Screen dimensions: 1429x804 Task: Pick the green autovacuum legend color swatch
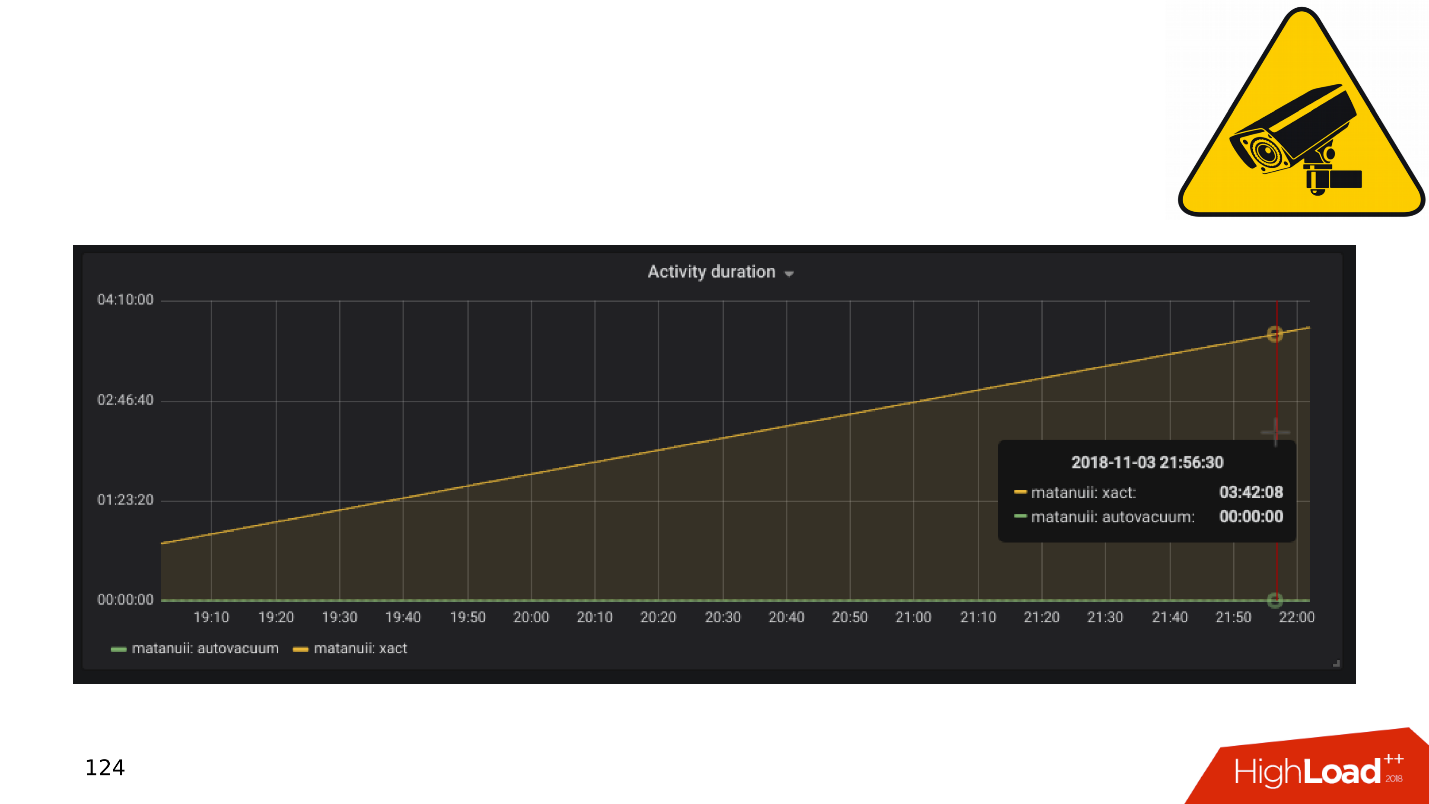[x=118, y=649]
